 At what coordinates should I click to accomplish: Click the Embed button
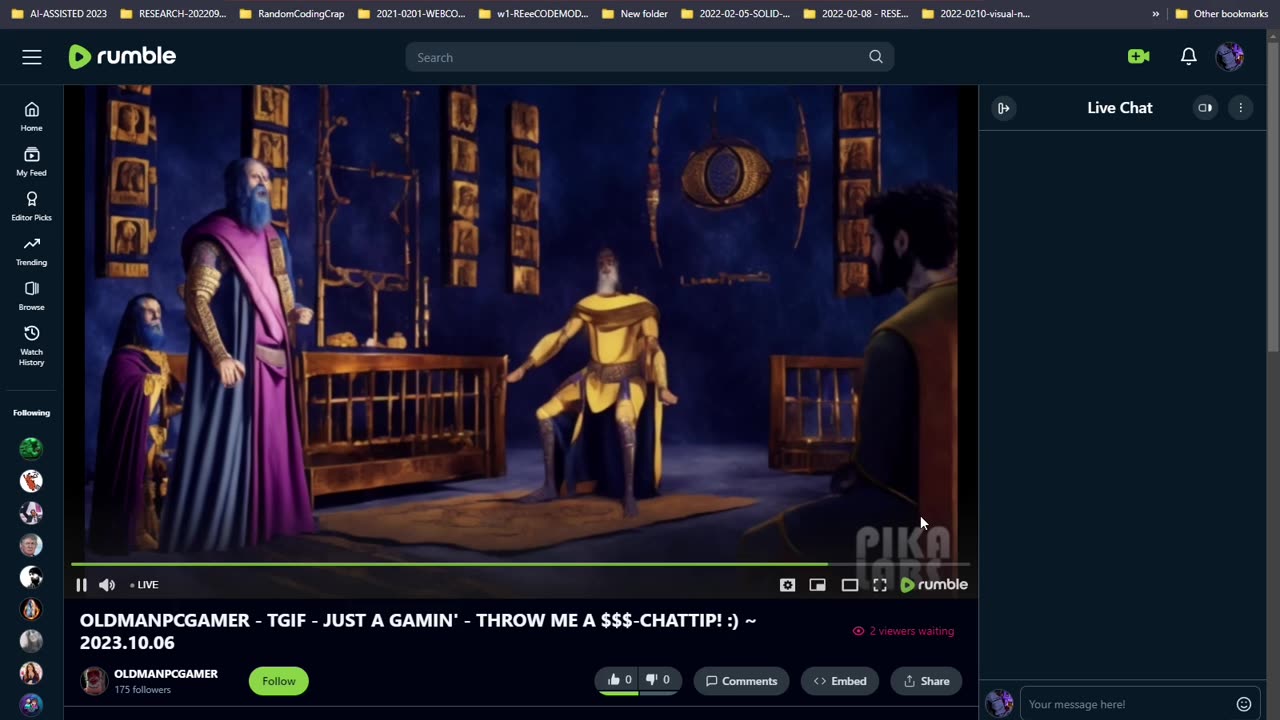840,681
